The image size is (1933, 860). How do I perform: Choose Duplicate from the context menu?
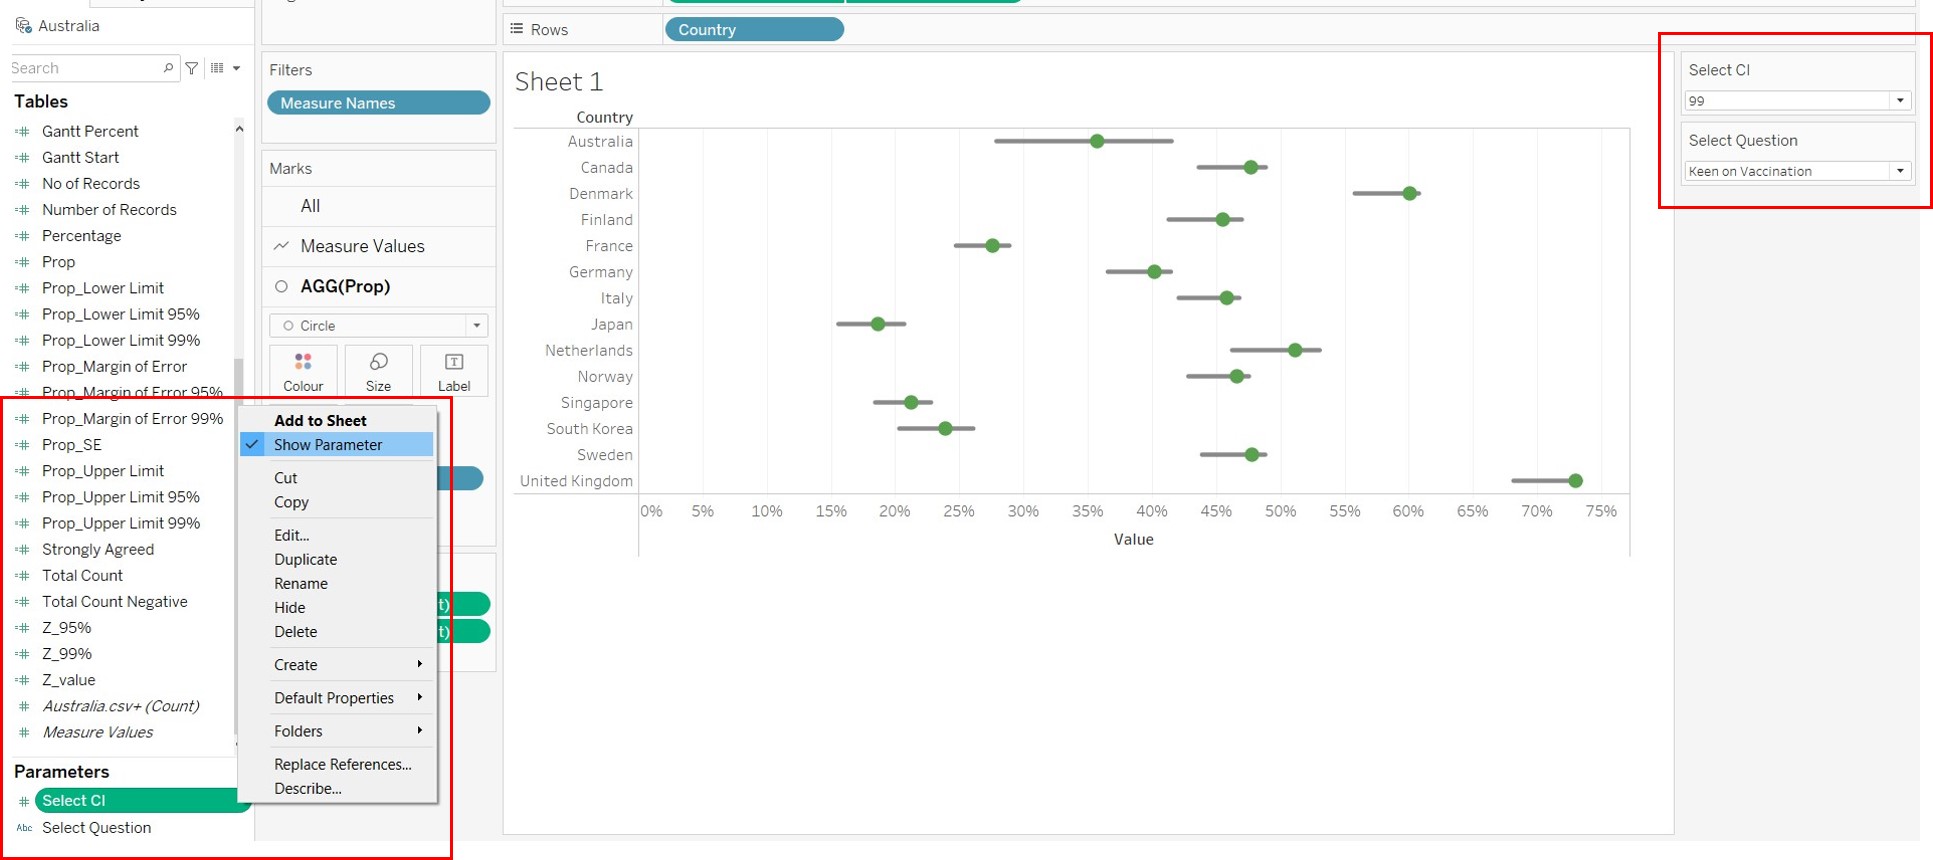tap(305, 560)
